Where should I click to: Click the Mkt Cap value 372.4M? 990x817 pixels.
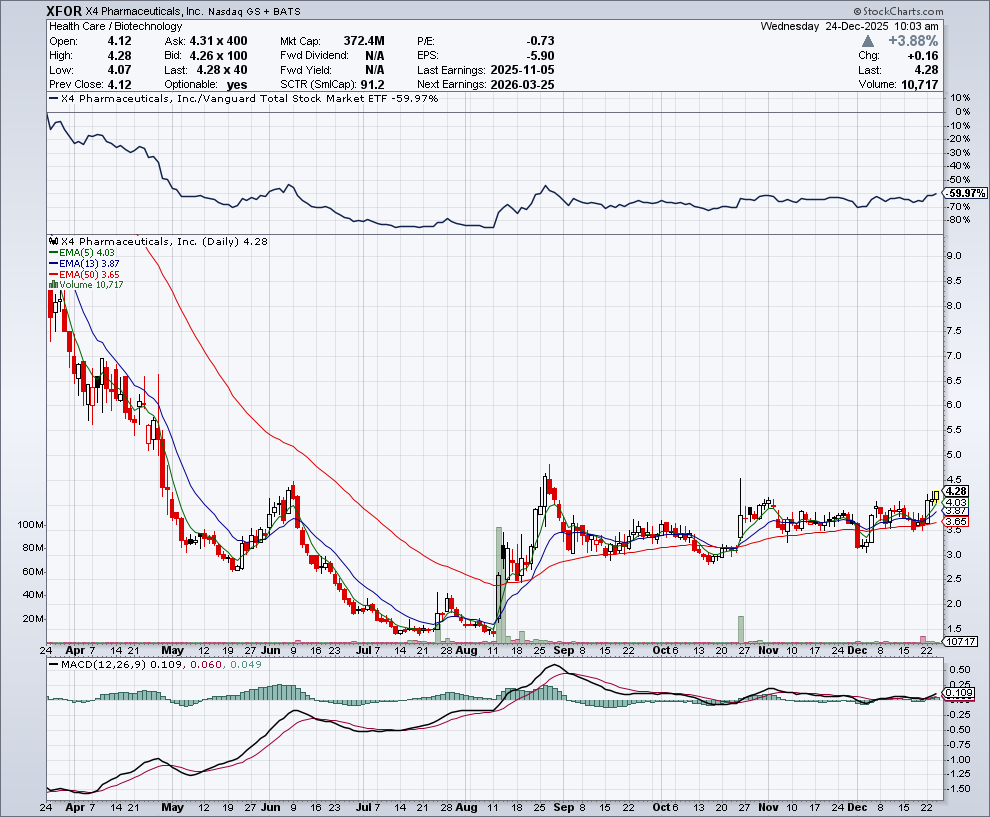tap(364, 41)
